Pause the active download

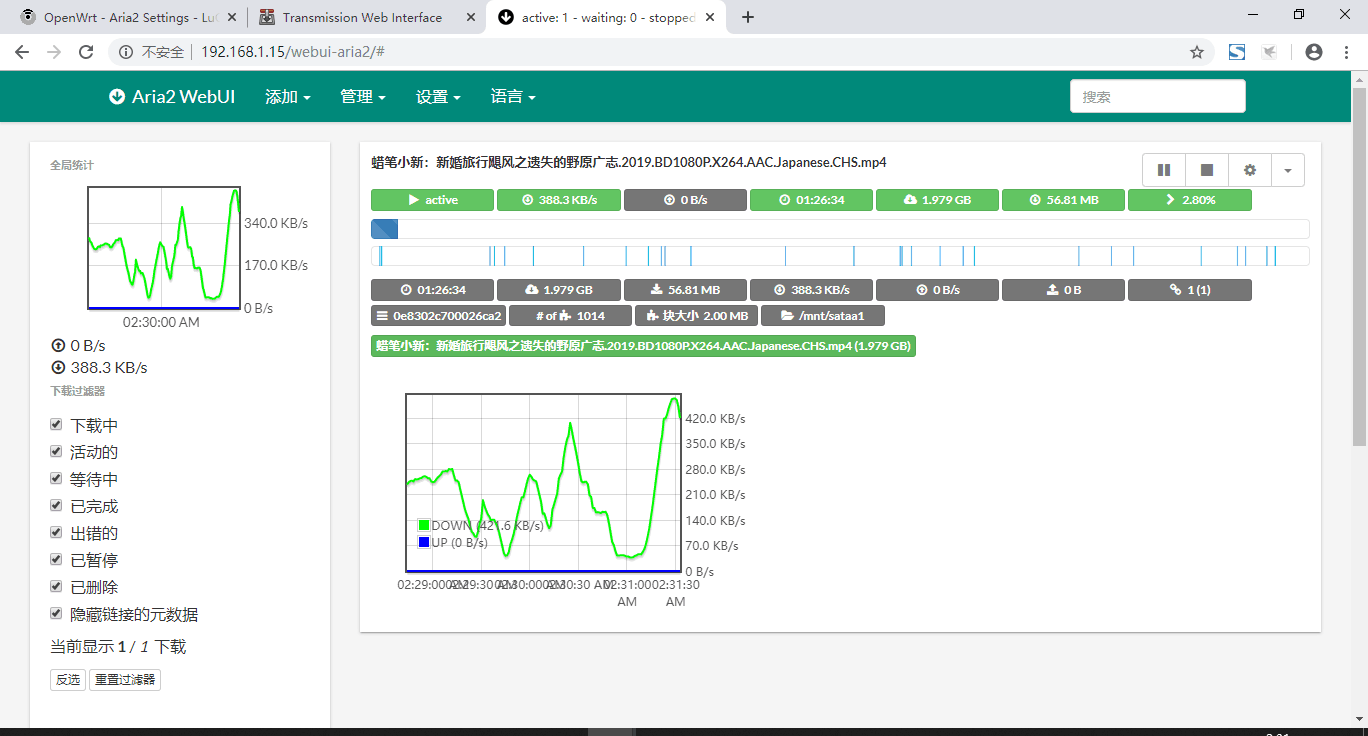(1164, 170)
